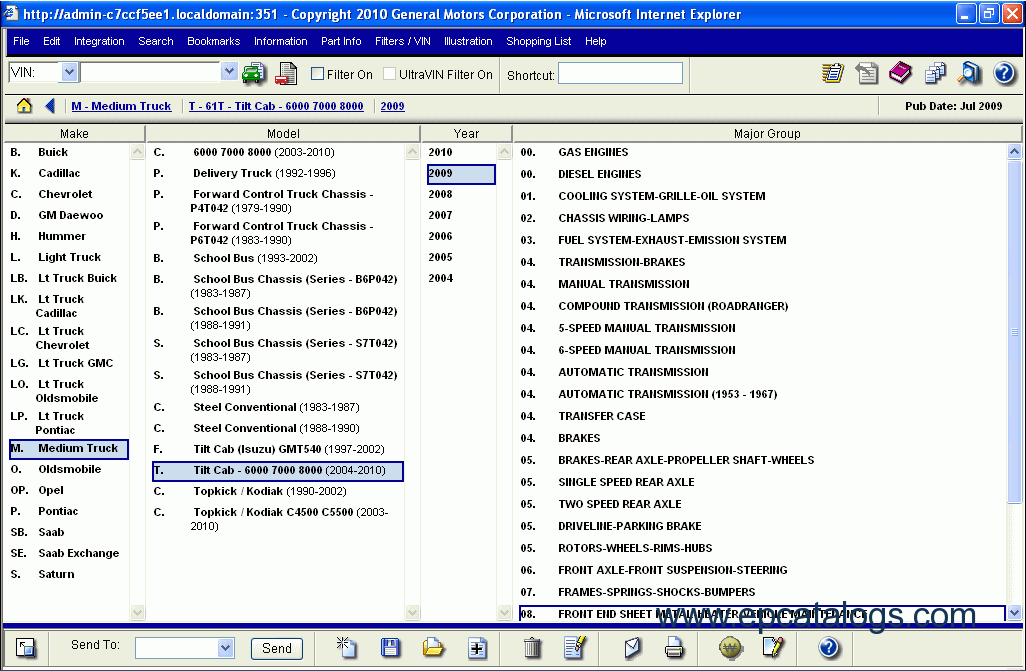Click the blue floppy disk save icon
Image resolution: width=1026 pixels, height=671 pixels.
tap(390, 648)
